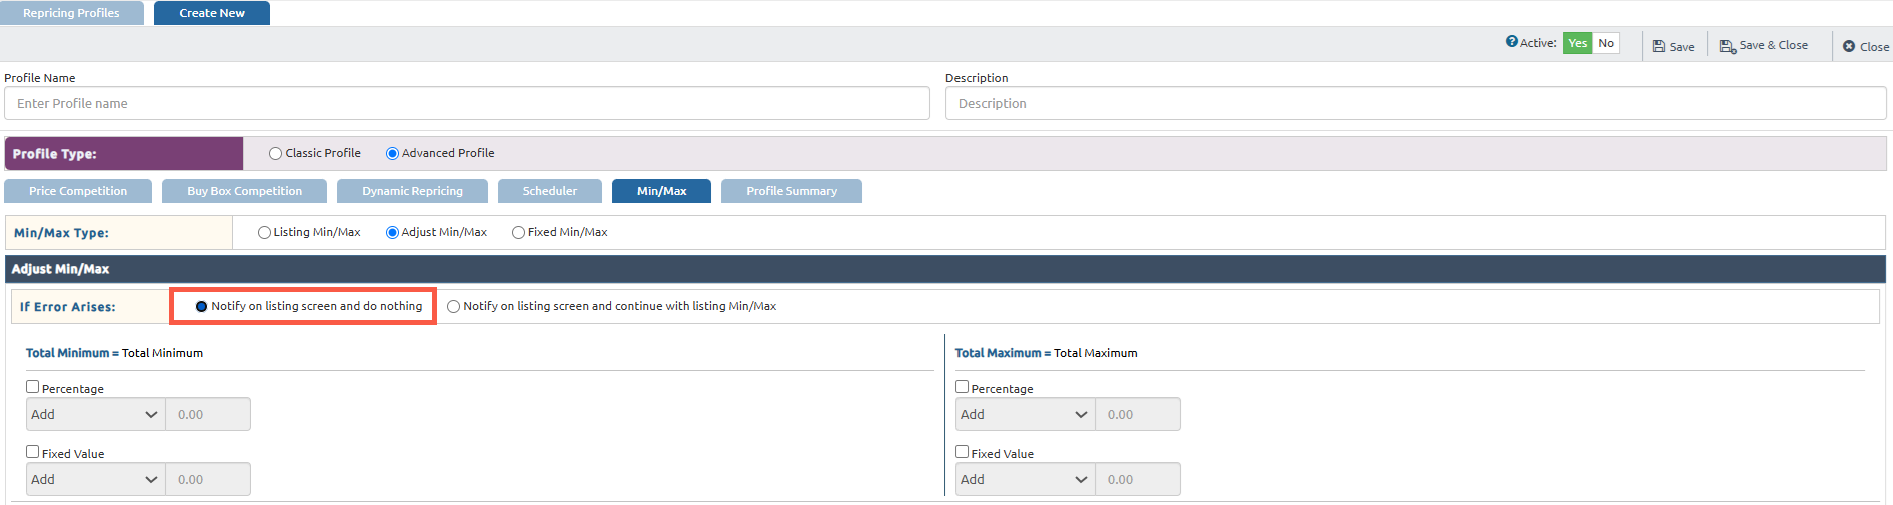
Task: Enable Fixed Value checkbox under Total Maximum
Action: (962, 452)
